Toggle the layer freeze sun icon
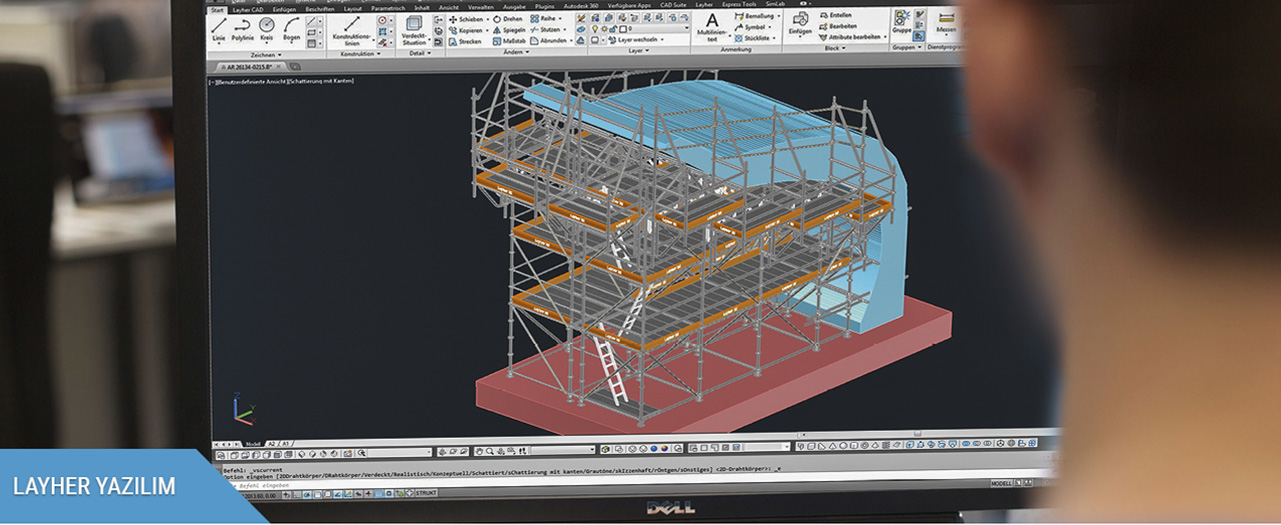This screenshot has height=525, width=1281. click(x=605, y=30)
